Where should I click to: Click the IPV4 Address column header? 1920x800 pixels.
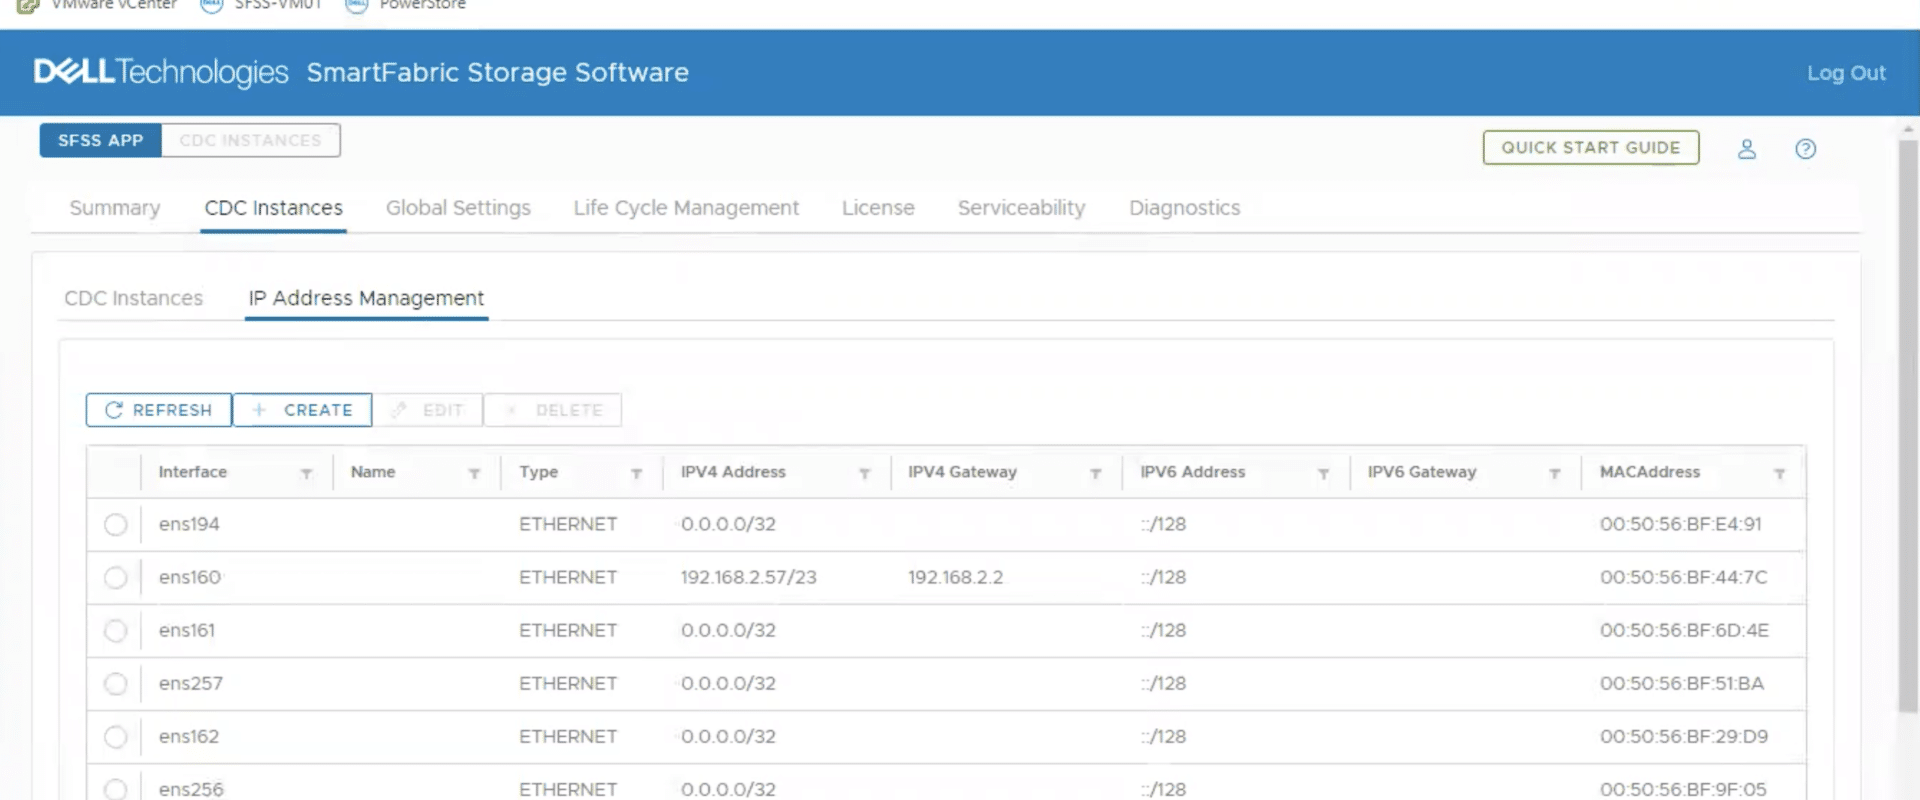click(x=733, y=472)
